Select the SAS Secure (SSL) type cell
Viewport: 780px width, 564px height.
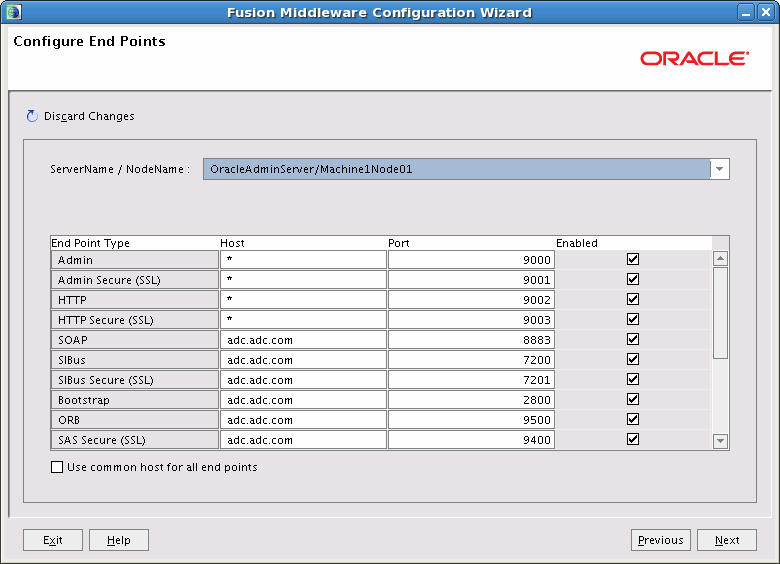coord(135,440)
